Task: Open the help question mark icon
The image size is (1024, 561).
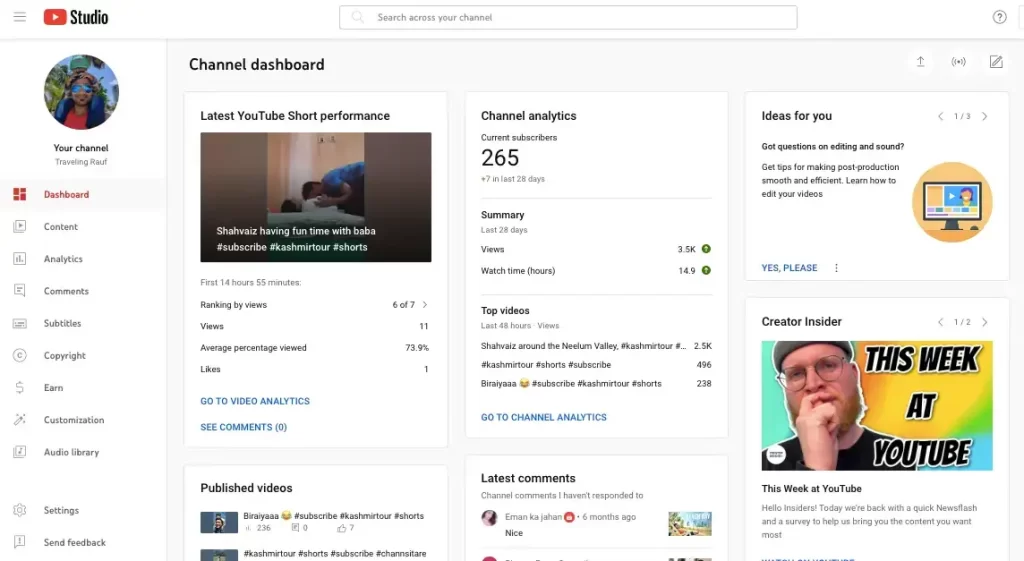Action: [x=999, y=17]
